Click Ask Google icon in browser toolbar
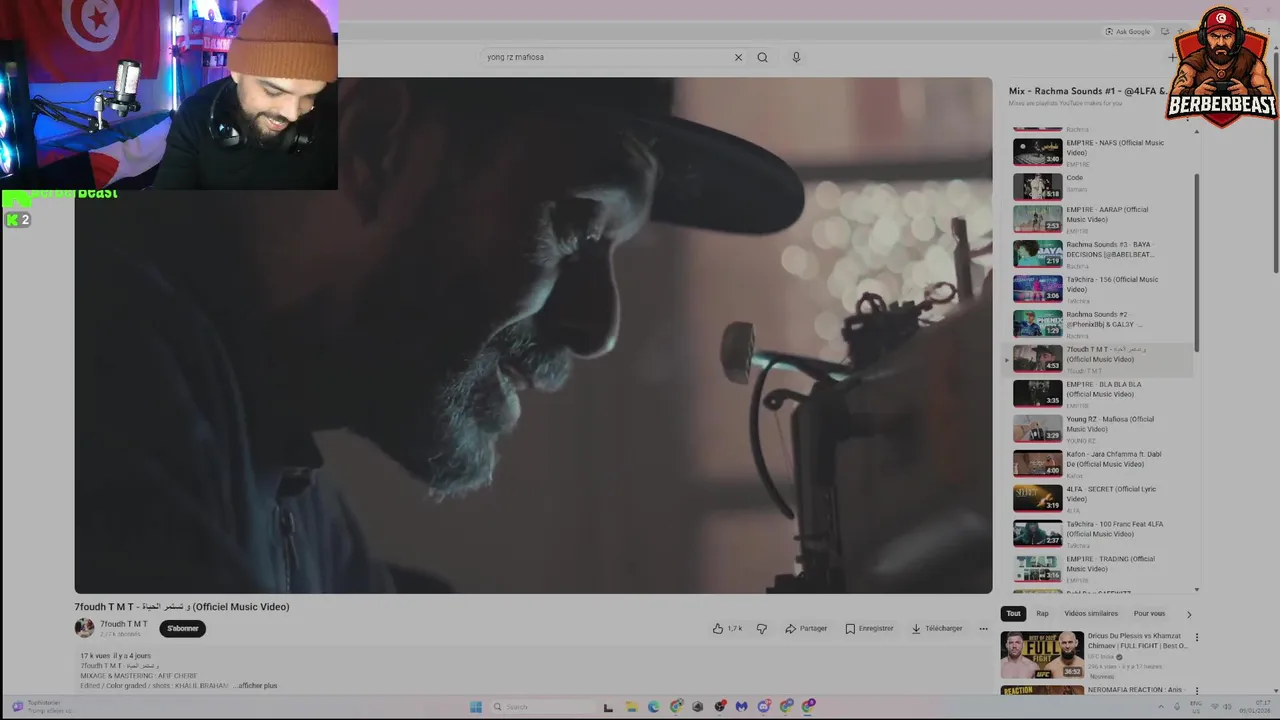This screenshot has width=1280, height=720. [x=1128, y=31]
